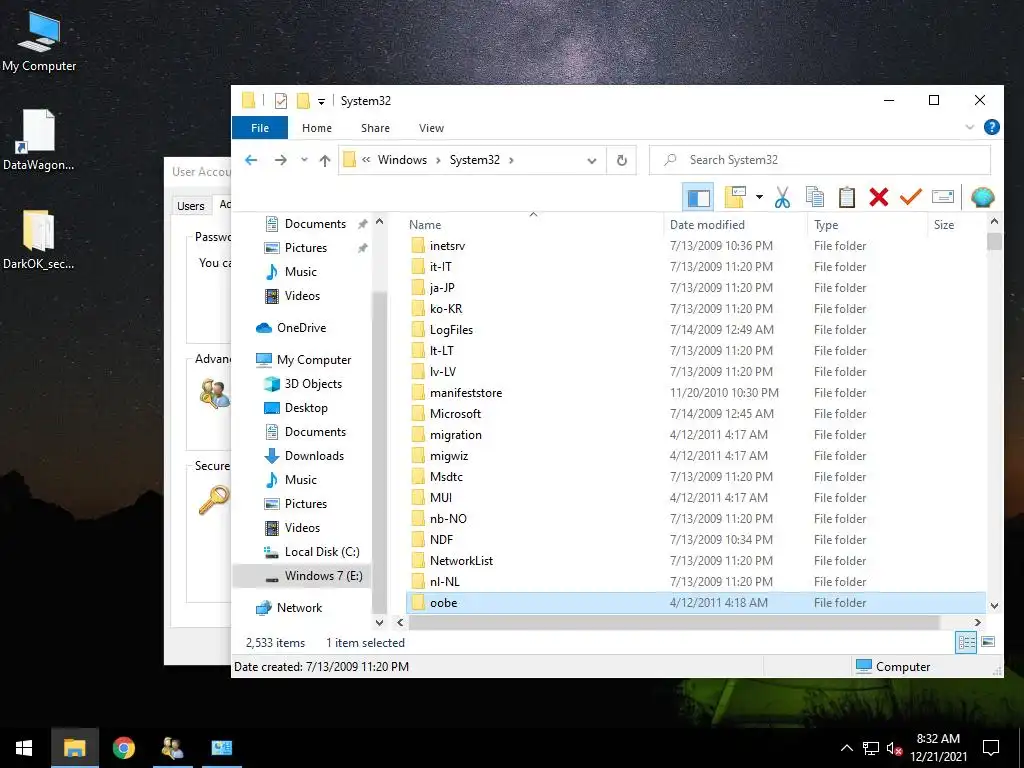Go back with the left arrow
Image resolution: width=1024 pixels, height=768 pixels.
(251, 160)
